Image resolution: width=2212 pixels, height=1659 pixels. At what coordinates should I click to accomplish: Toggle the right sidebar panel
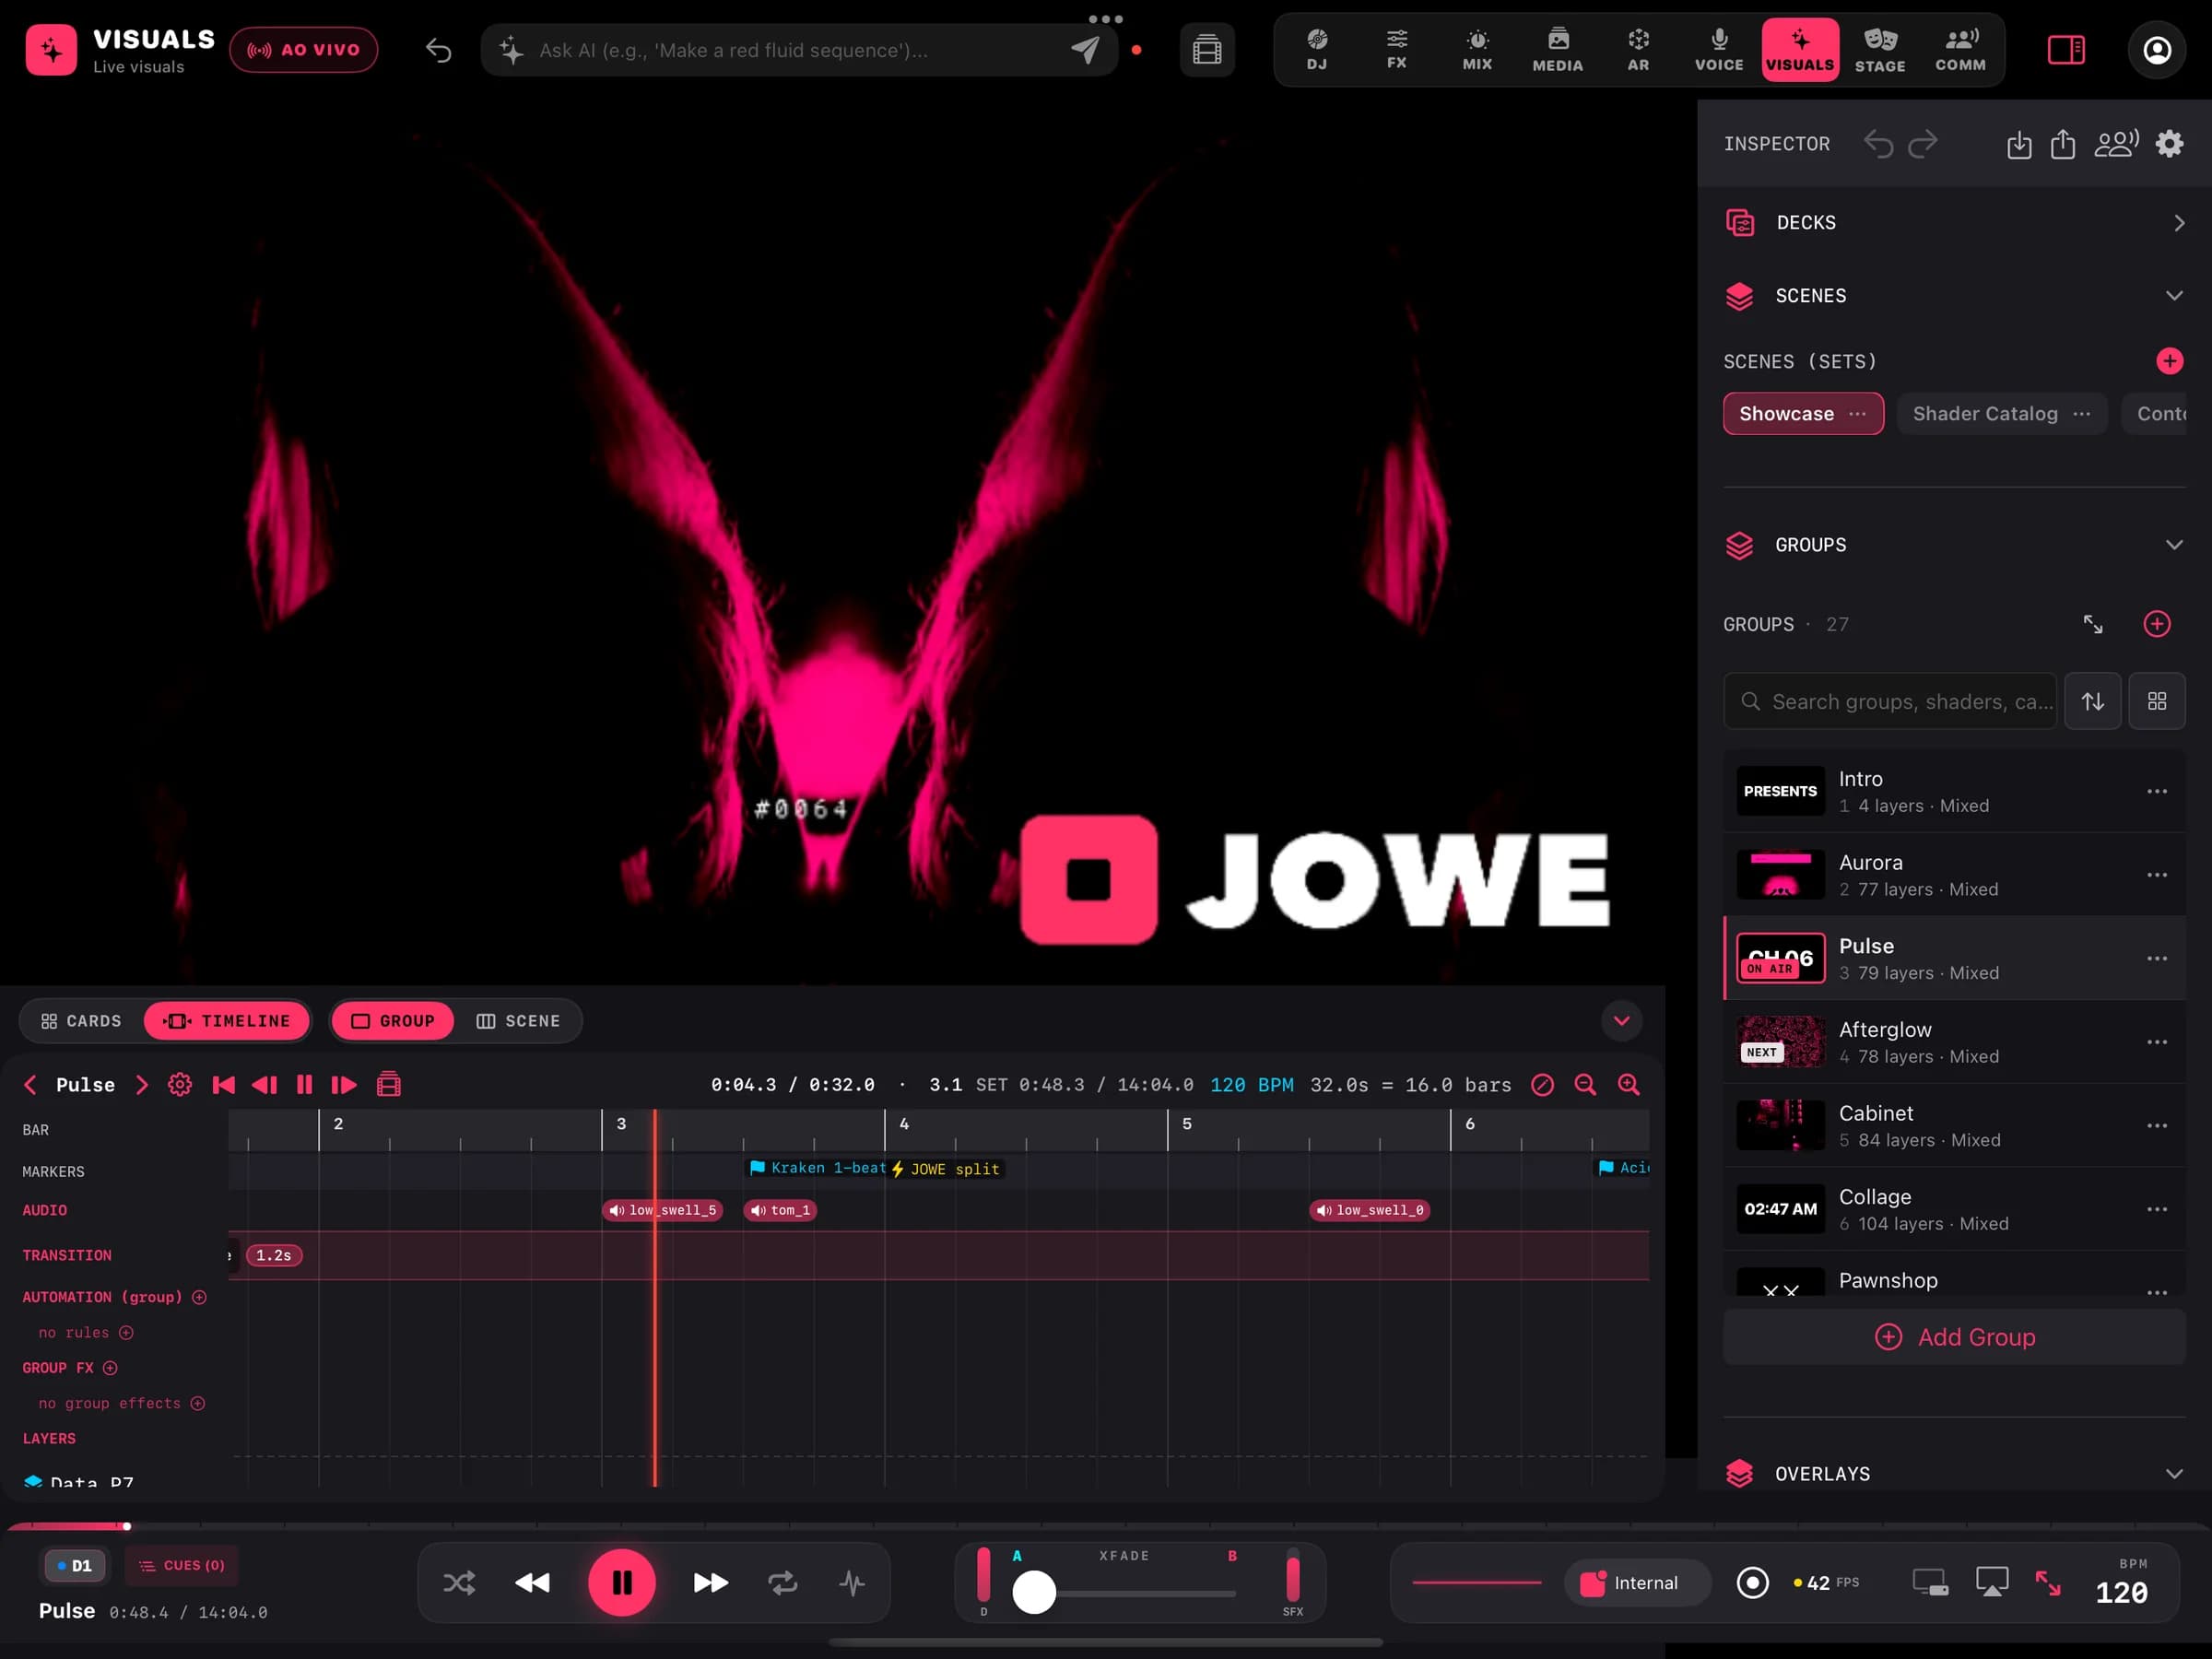2066,49
